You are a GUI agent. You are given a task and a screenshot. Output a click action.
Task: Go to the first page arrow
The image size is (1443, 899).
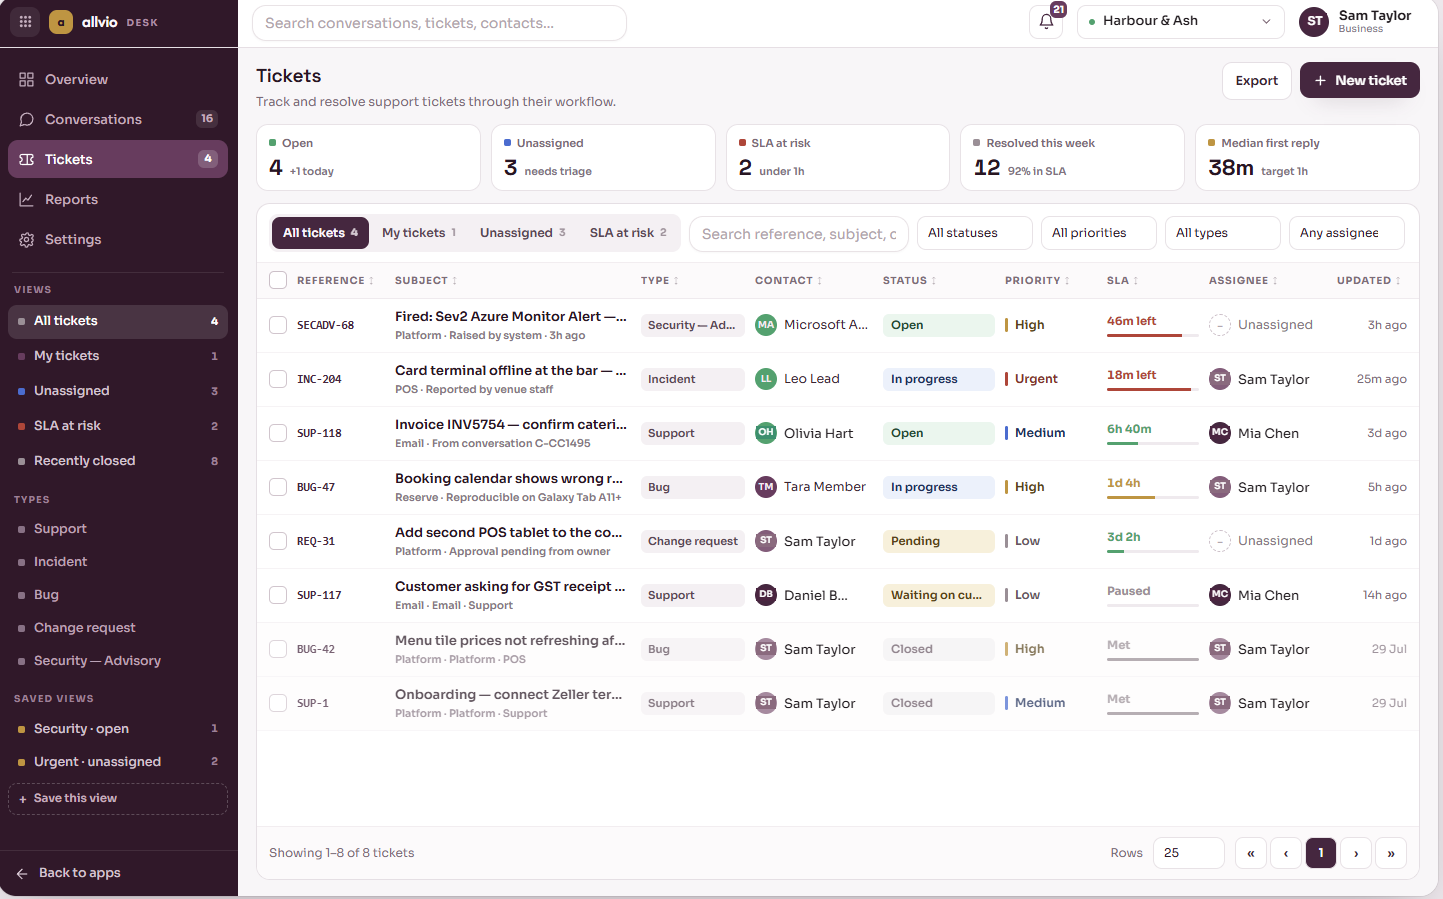point(1251,853)
